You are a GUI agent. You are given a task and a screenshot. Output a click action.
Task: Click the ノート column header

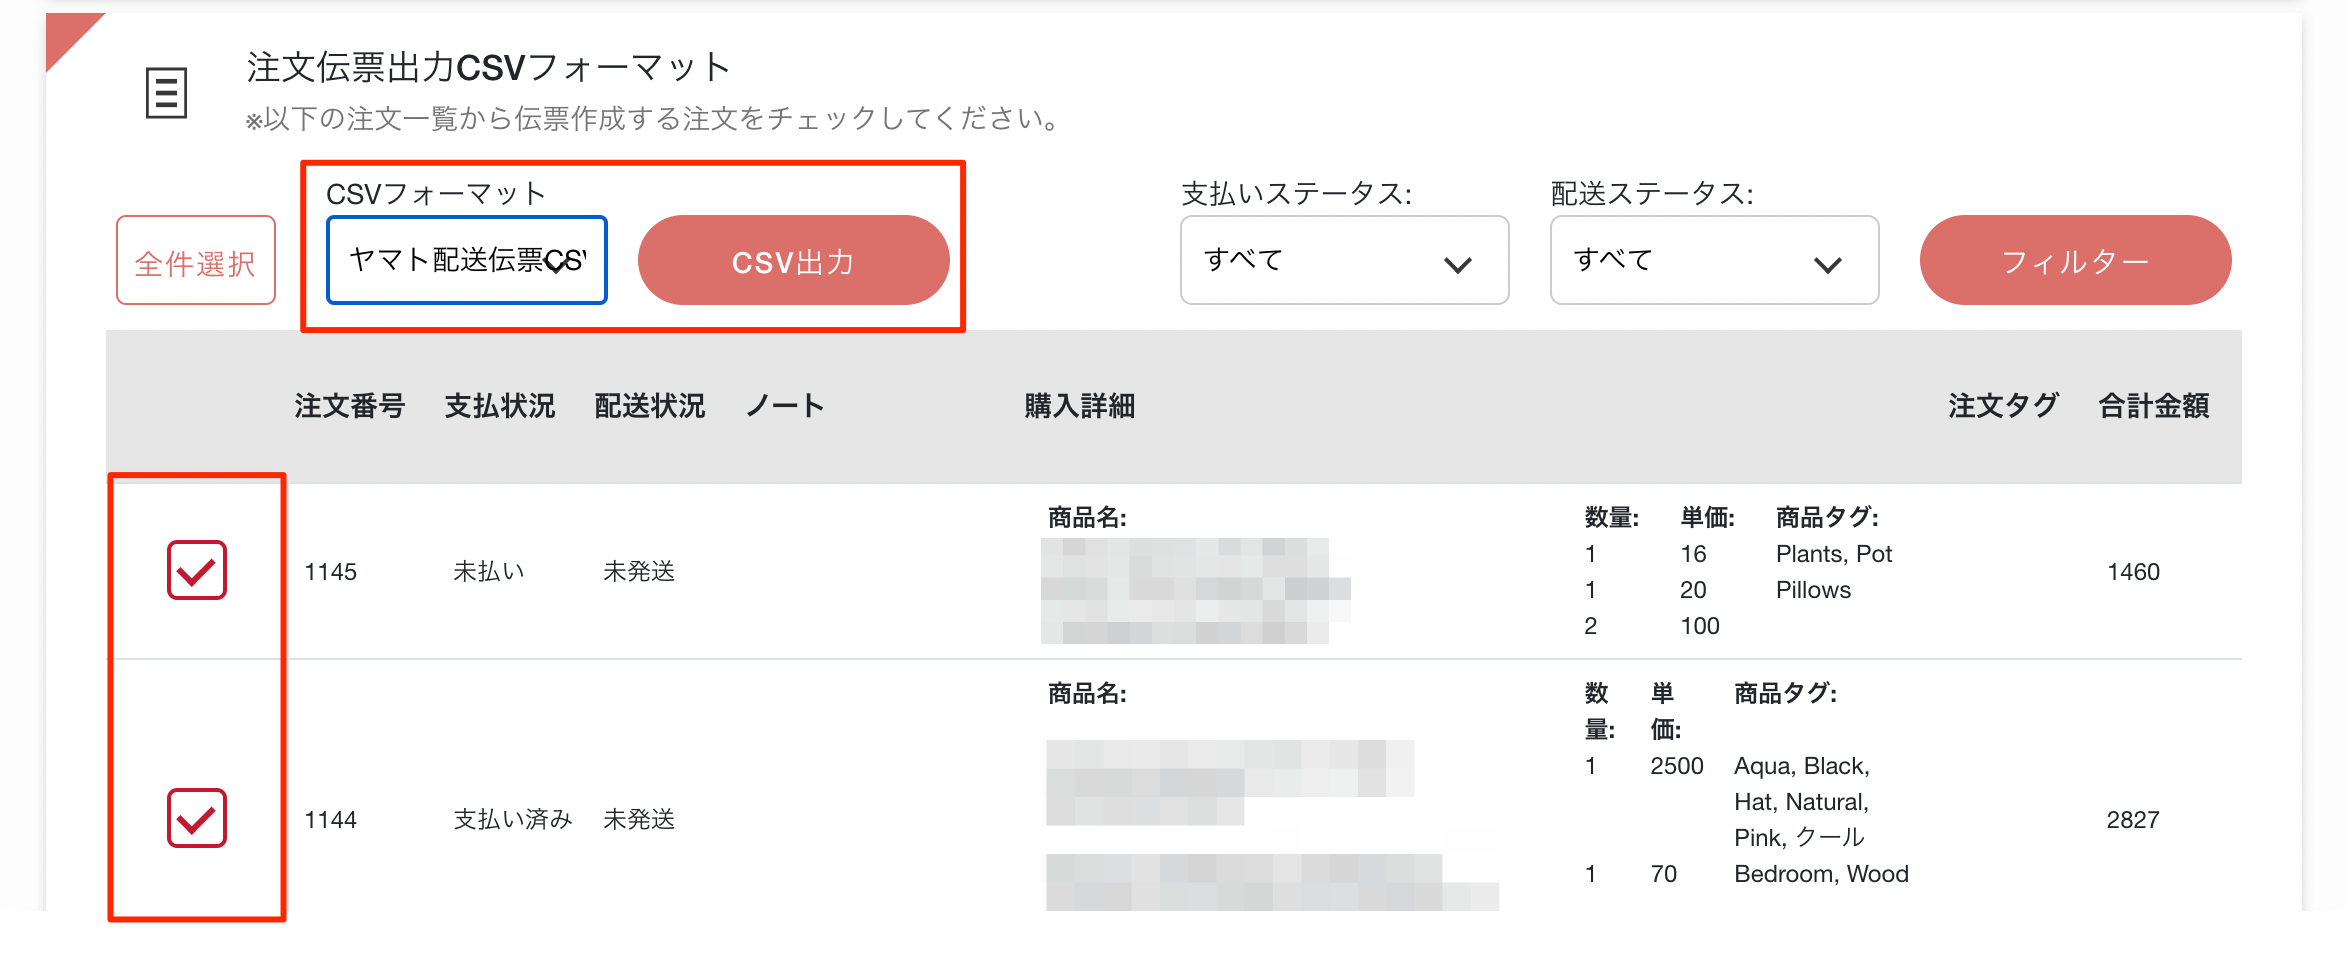point(785,406)
